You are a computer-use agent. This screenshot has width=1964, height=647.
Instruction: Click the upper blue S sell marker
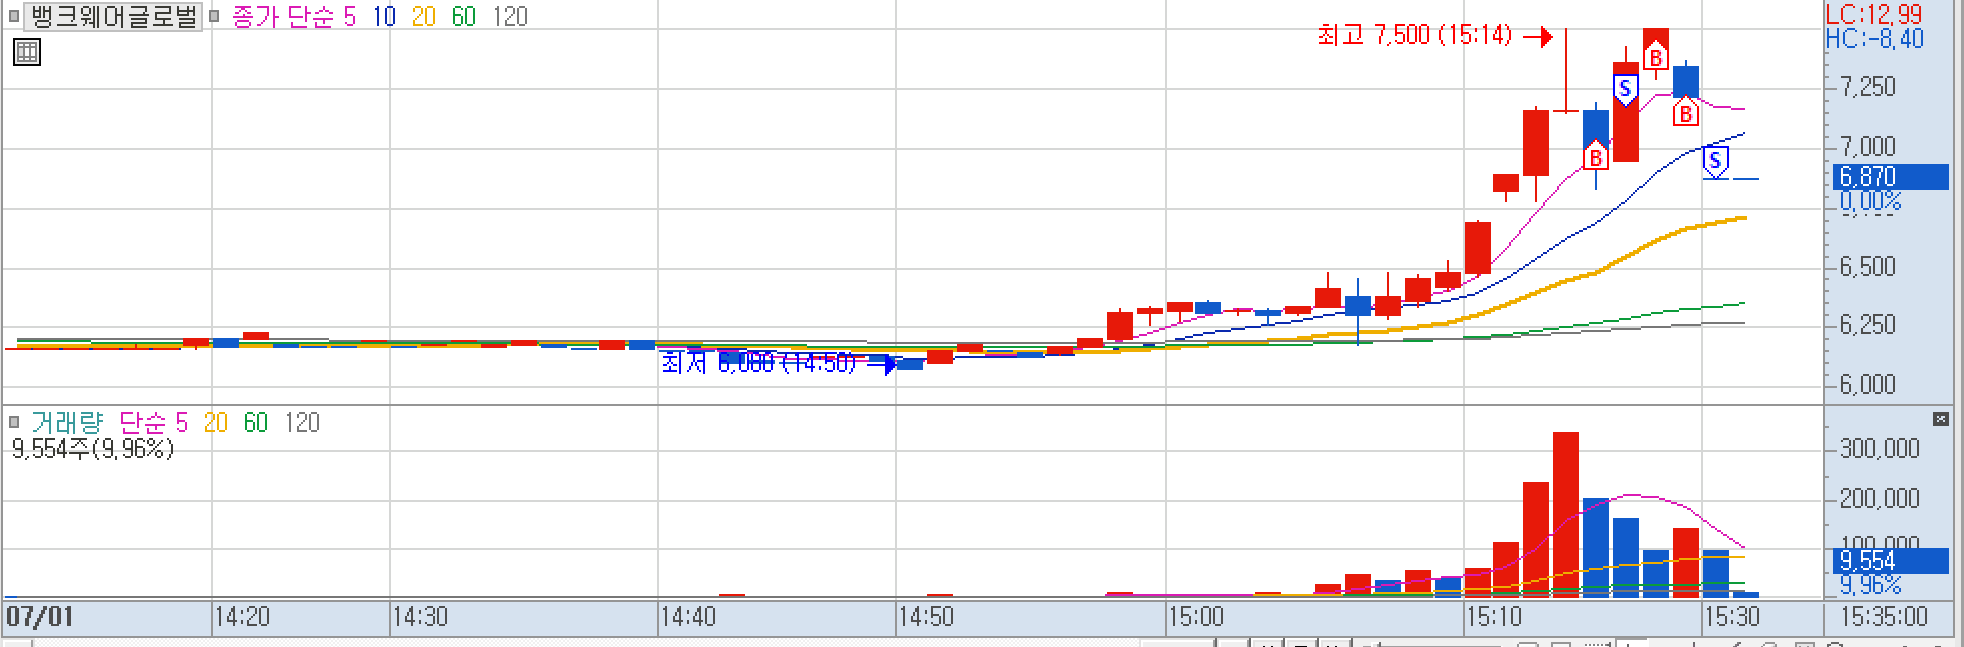[x=1626, y=90]
